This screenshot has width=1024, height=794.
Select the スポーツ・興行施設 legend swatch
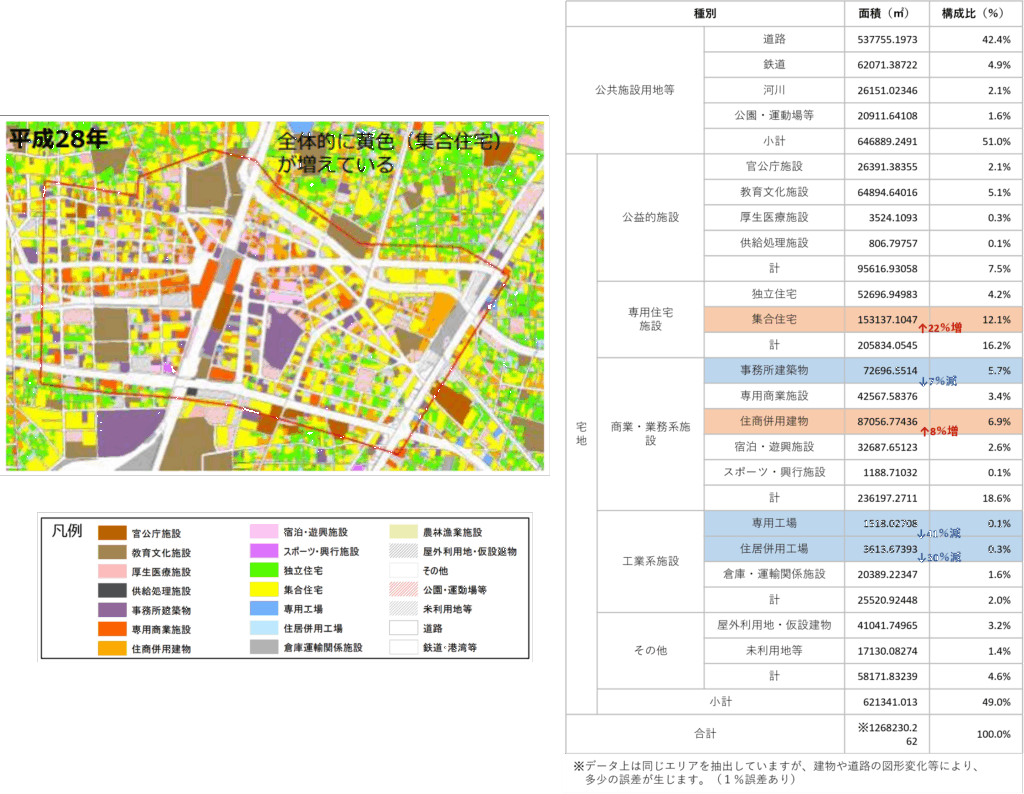264,551
